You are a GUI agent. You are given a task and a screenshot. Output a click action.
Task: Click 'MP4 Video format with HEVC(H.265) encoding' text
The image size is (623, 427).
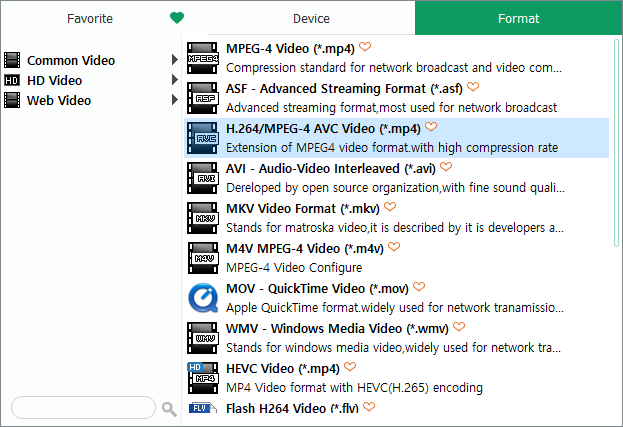click(354, 388)
